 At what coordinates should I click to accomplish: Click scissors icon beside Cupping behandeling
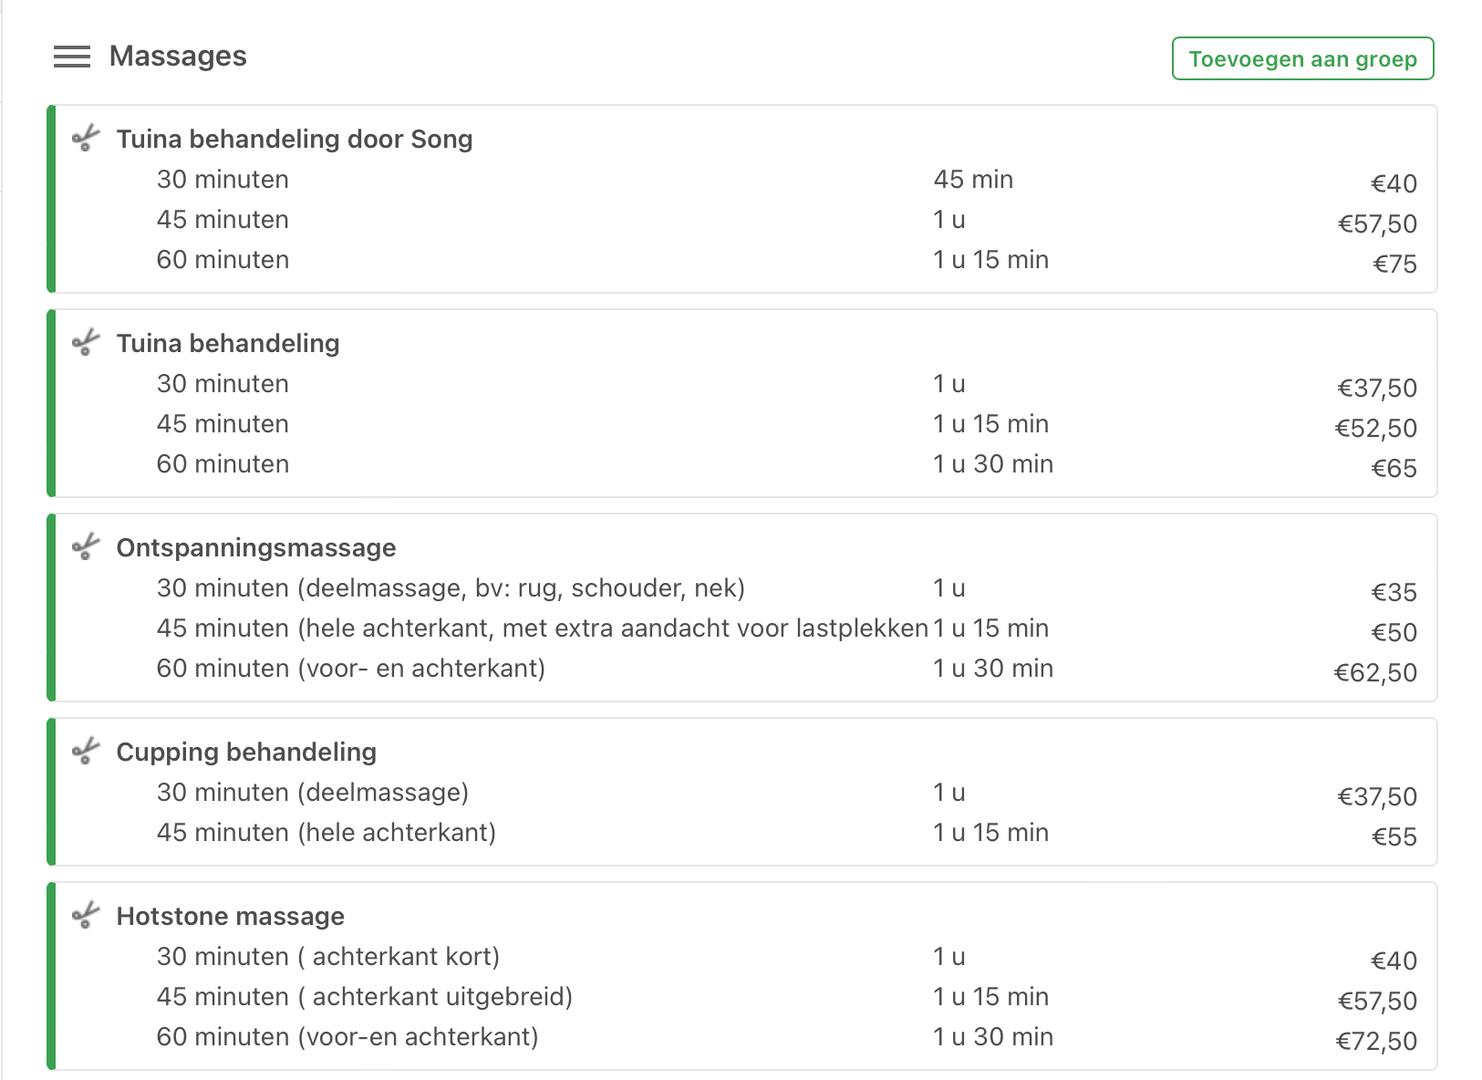[87, 750]
